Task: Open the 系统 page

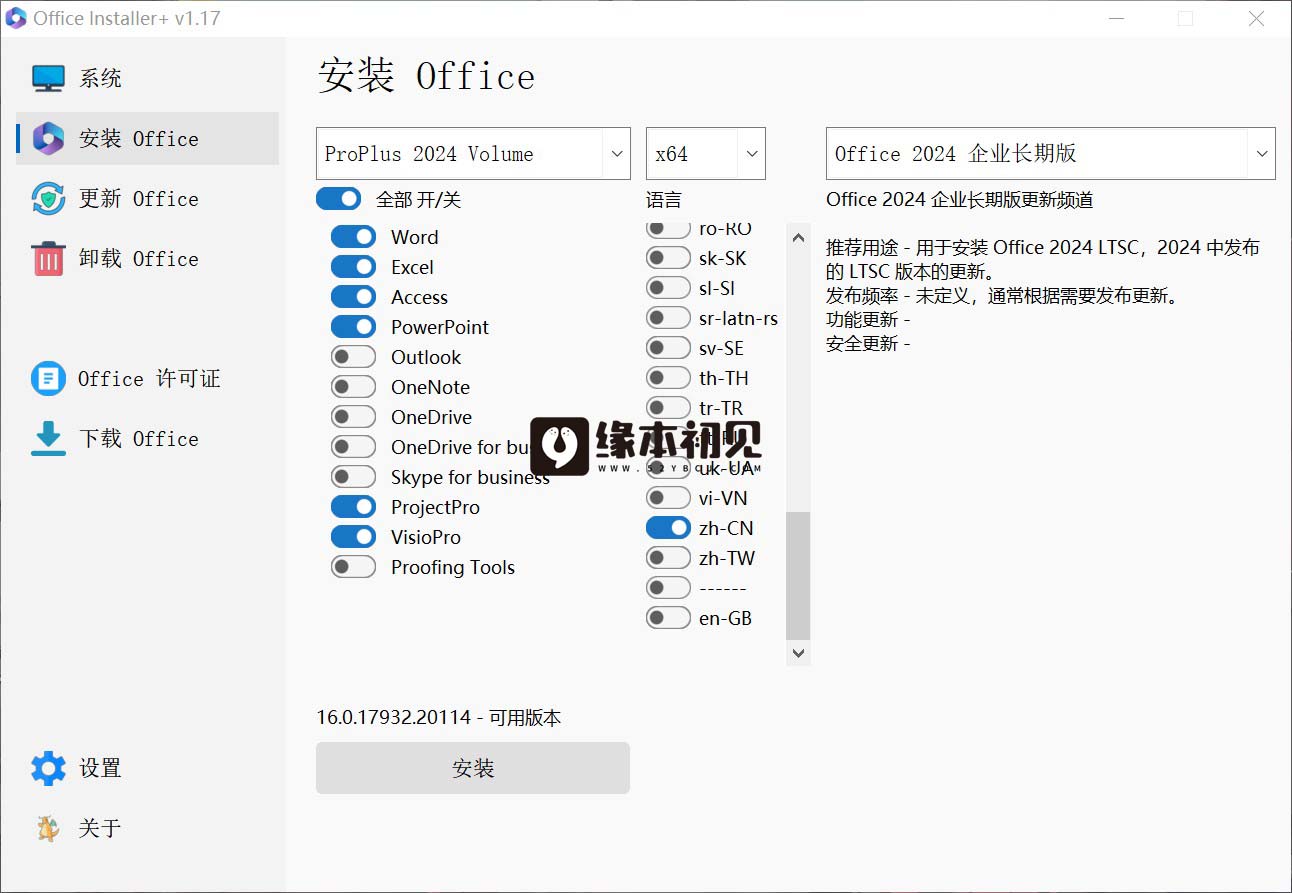Action: tap(147, 78)
